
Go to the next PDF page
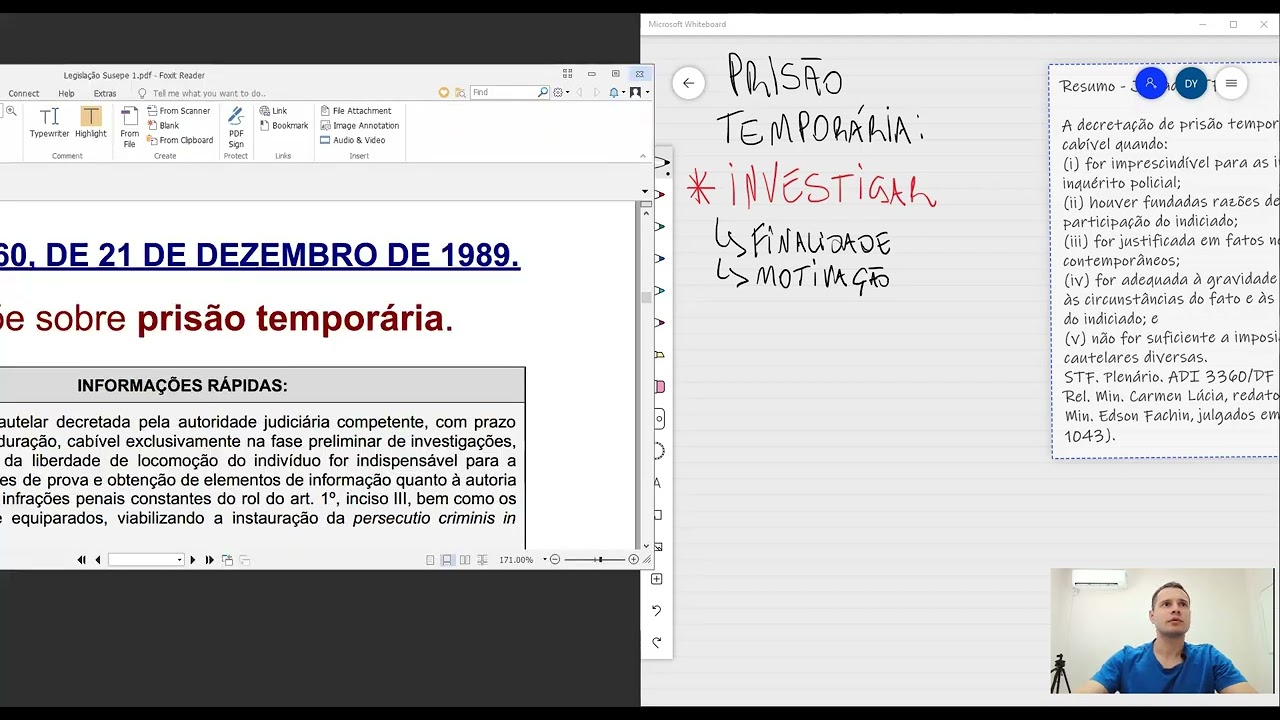click(193, 560)
